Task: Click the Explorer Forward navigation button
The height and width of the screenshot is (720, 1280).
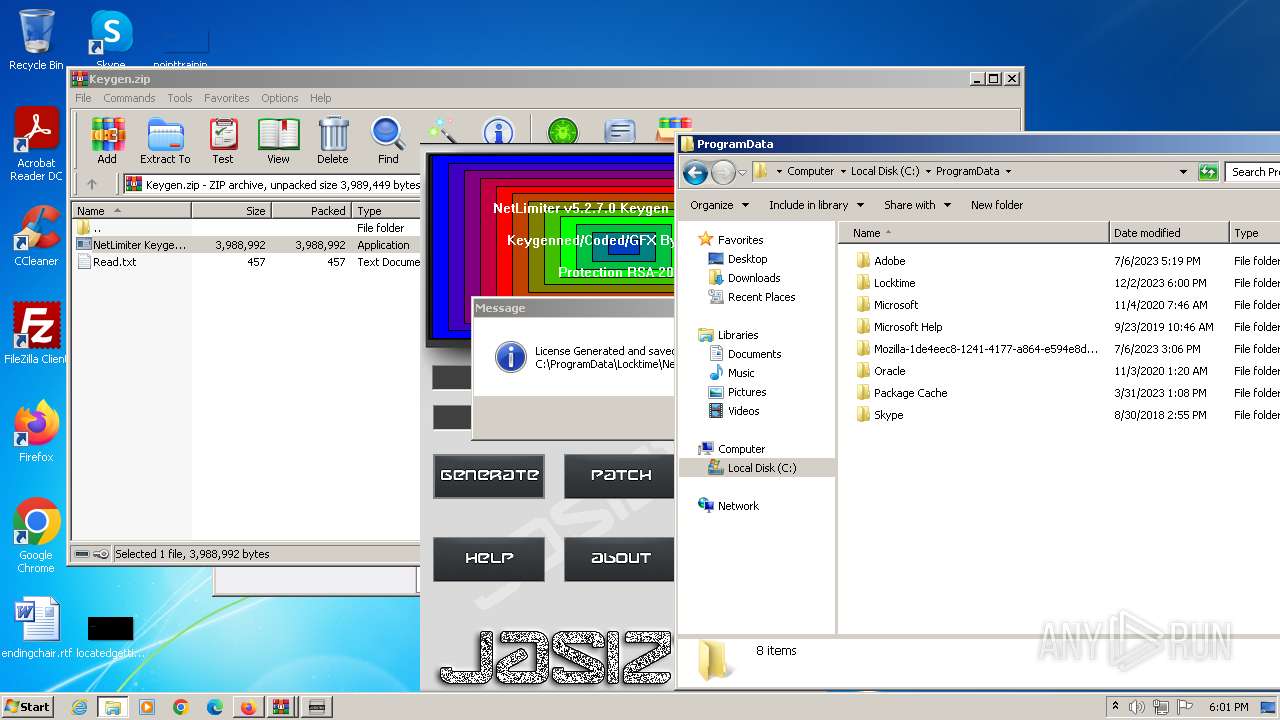Action: [x=723, y=172]
